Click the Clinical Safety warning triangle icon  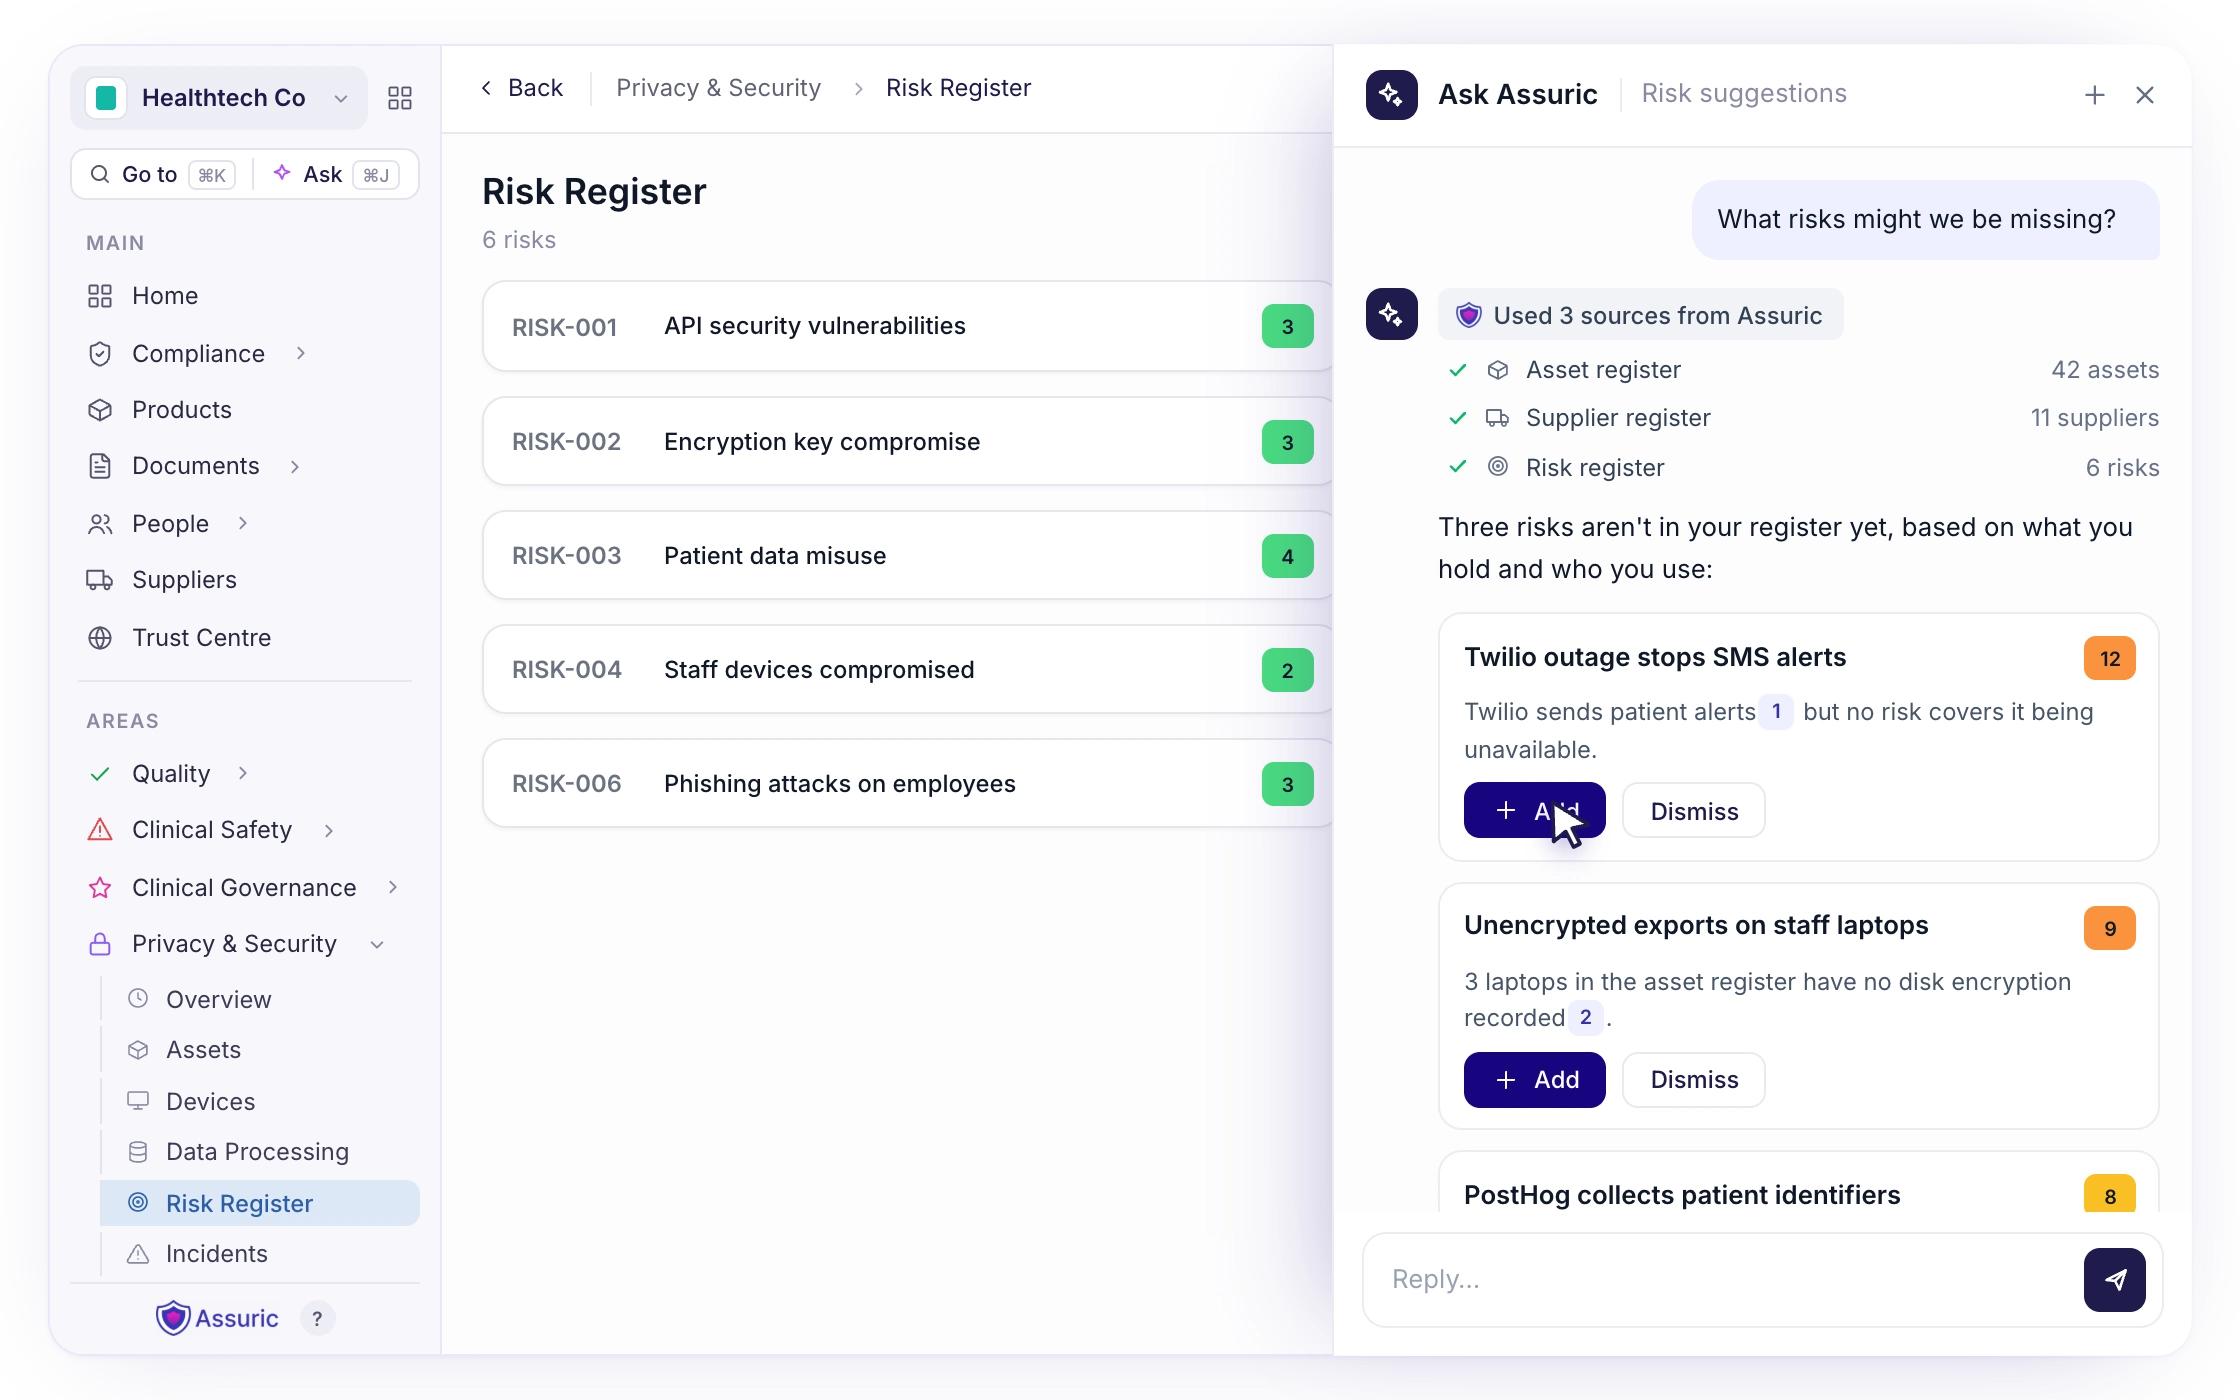click(x=100, y=830)
